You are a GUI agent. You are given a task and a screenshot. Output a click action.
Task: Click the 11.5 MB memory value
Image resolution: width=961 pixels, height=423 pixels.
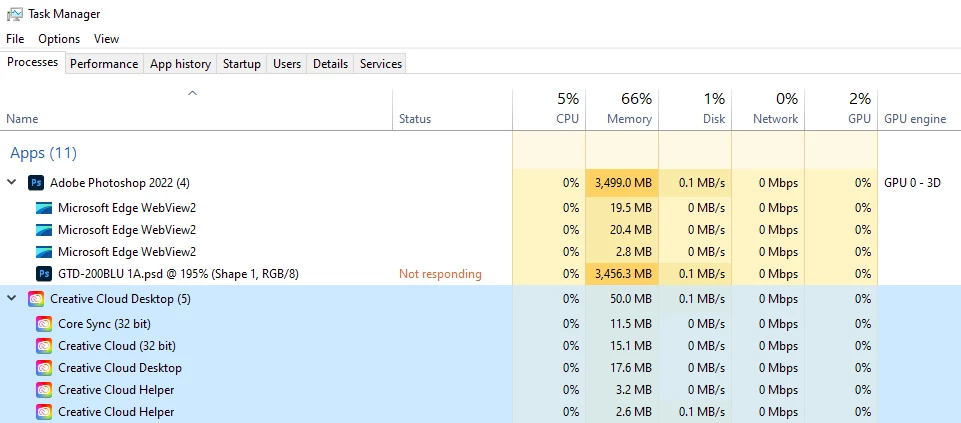(631, 324)
